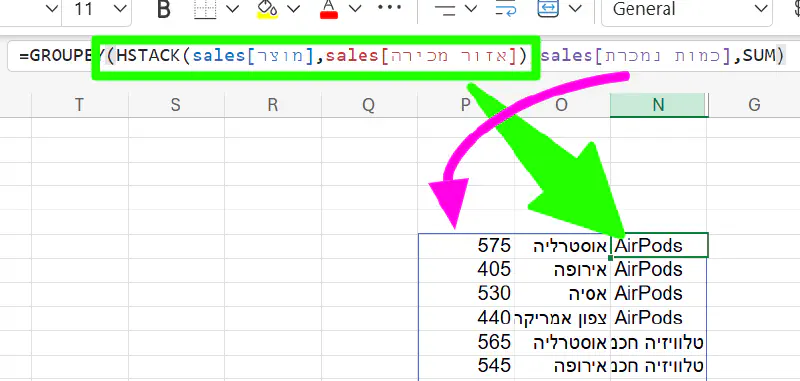Select cell with value 565
Viewport: 800px width, 381px height.
tap(466, 342)
